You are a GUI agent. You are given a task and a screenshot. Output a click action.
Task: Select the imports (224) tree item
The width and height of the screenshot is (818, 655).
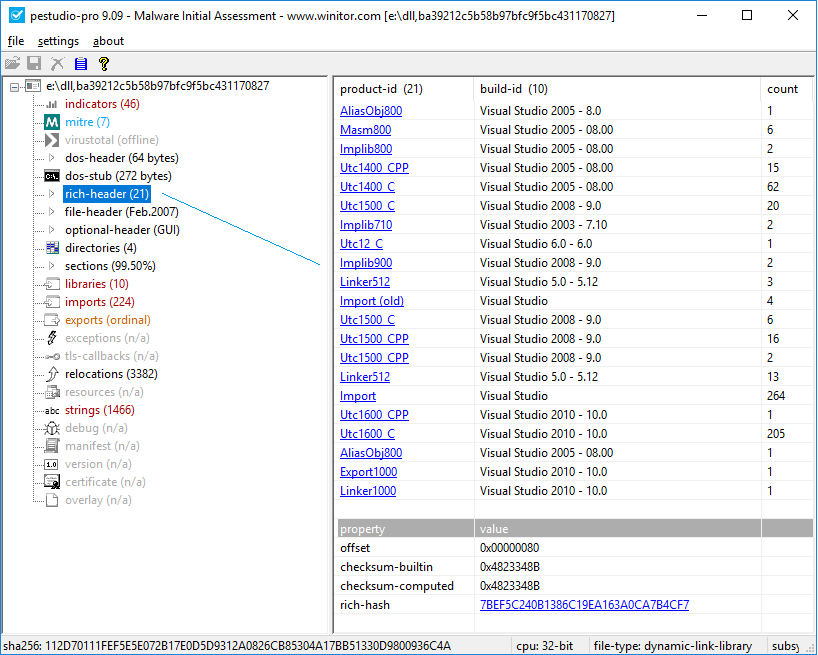100,302
